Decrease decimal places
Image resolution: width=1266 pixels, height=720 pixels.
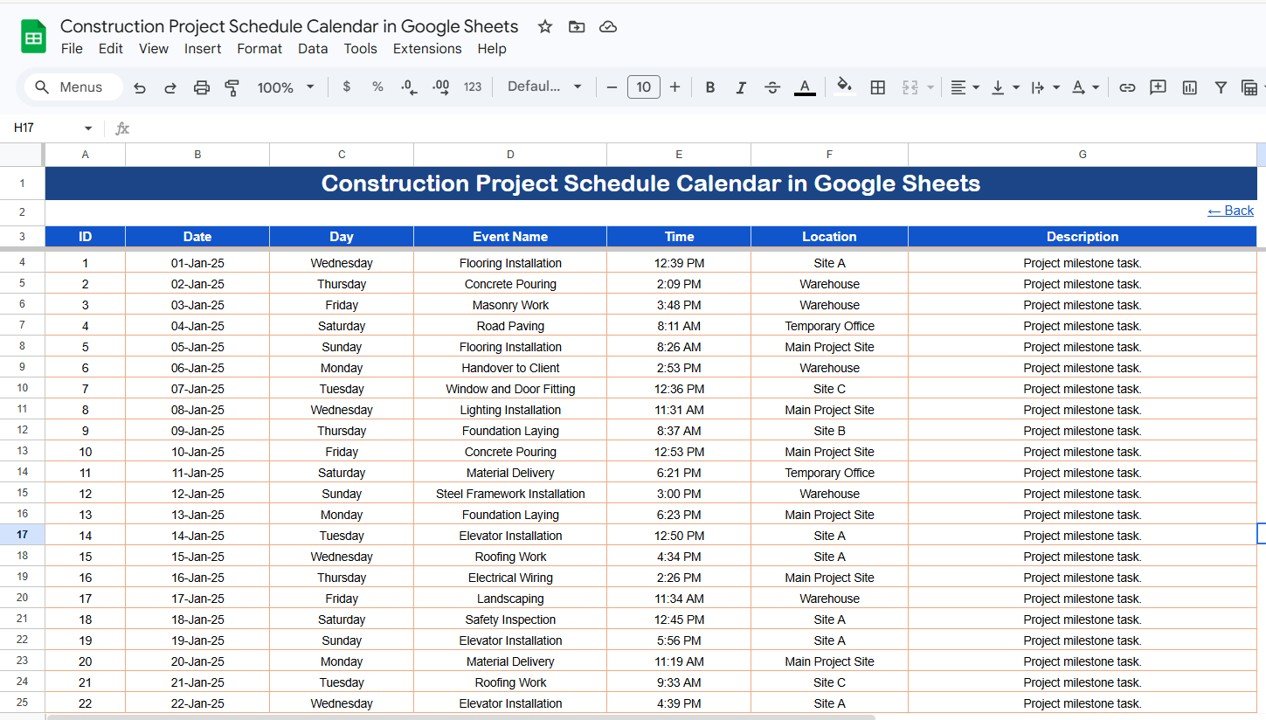click(409, 87)
